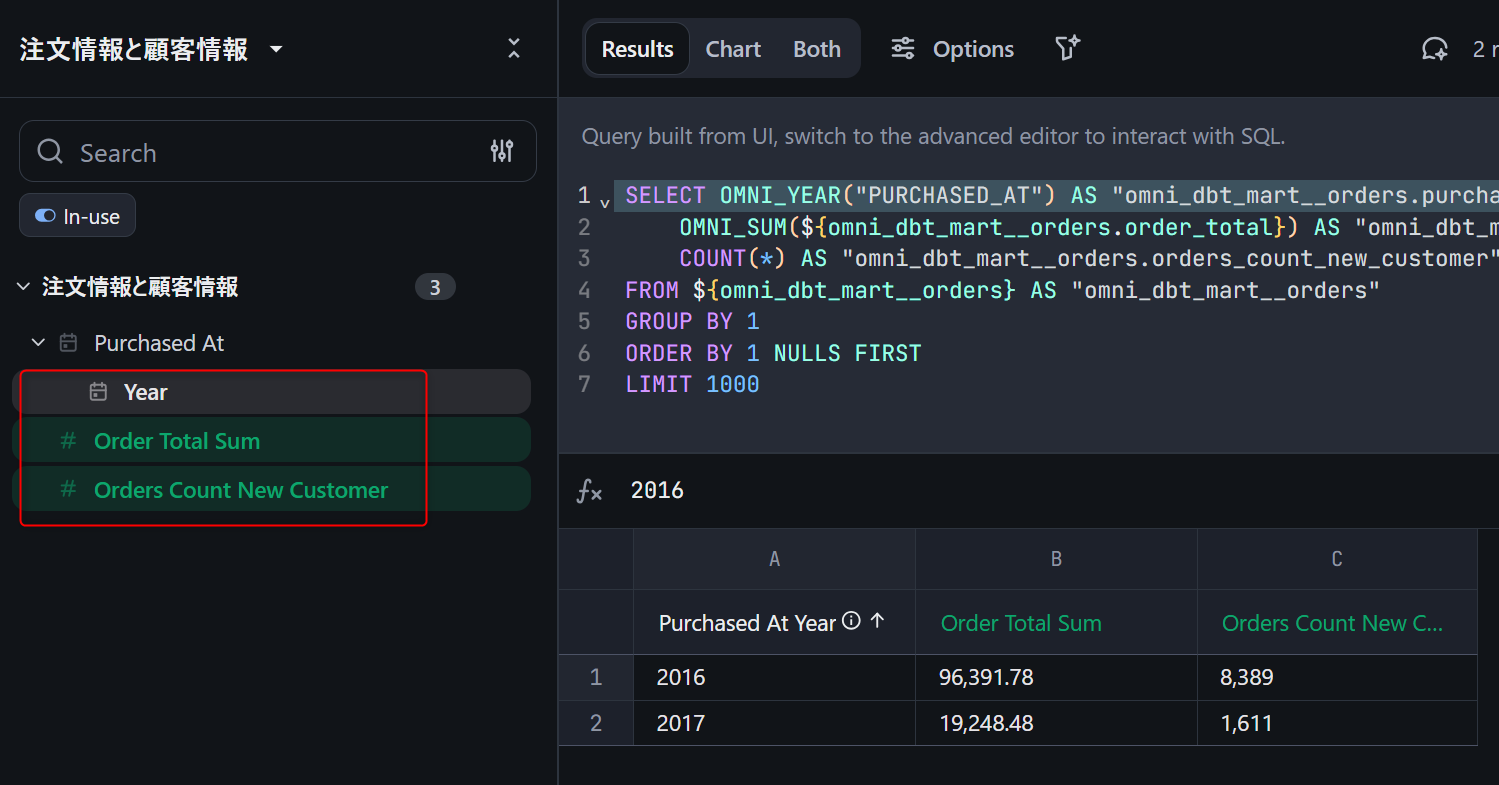Click the fx formula icon
The height and width of the screenshot is (785, 1499).
(590, 491)
